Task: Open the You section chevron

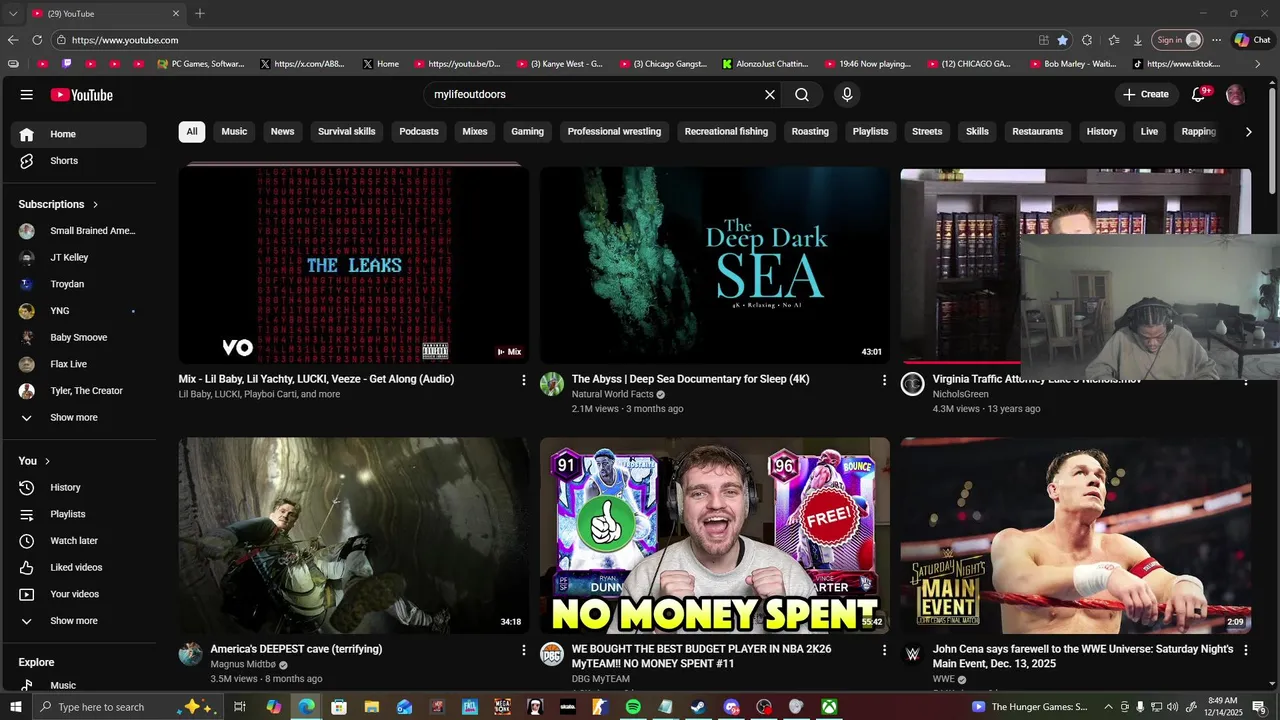Action: pyautogui.click(x=47, y=461)
